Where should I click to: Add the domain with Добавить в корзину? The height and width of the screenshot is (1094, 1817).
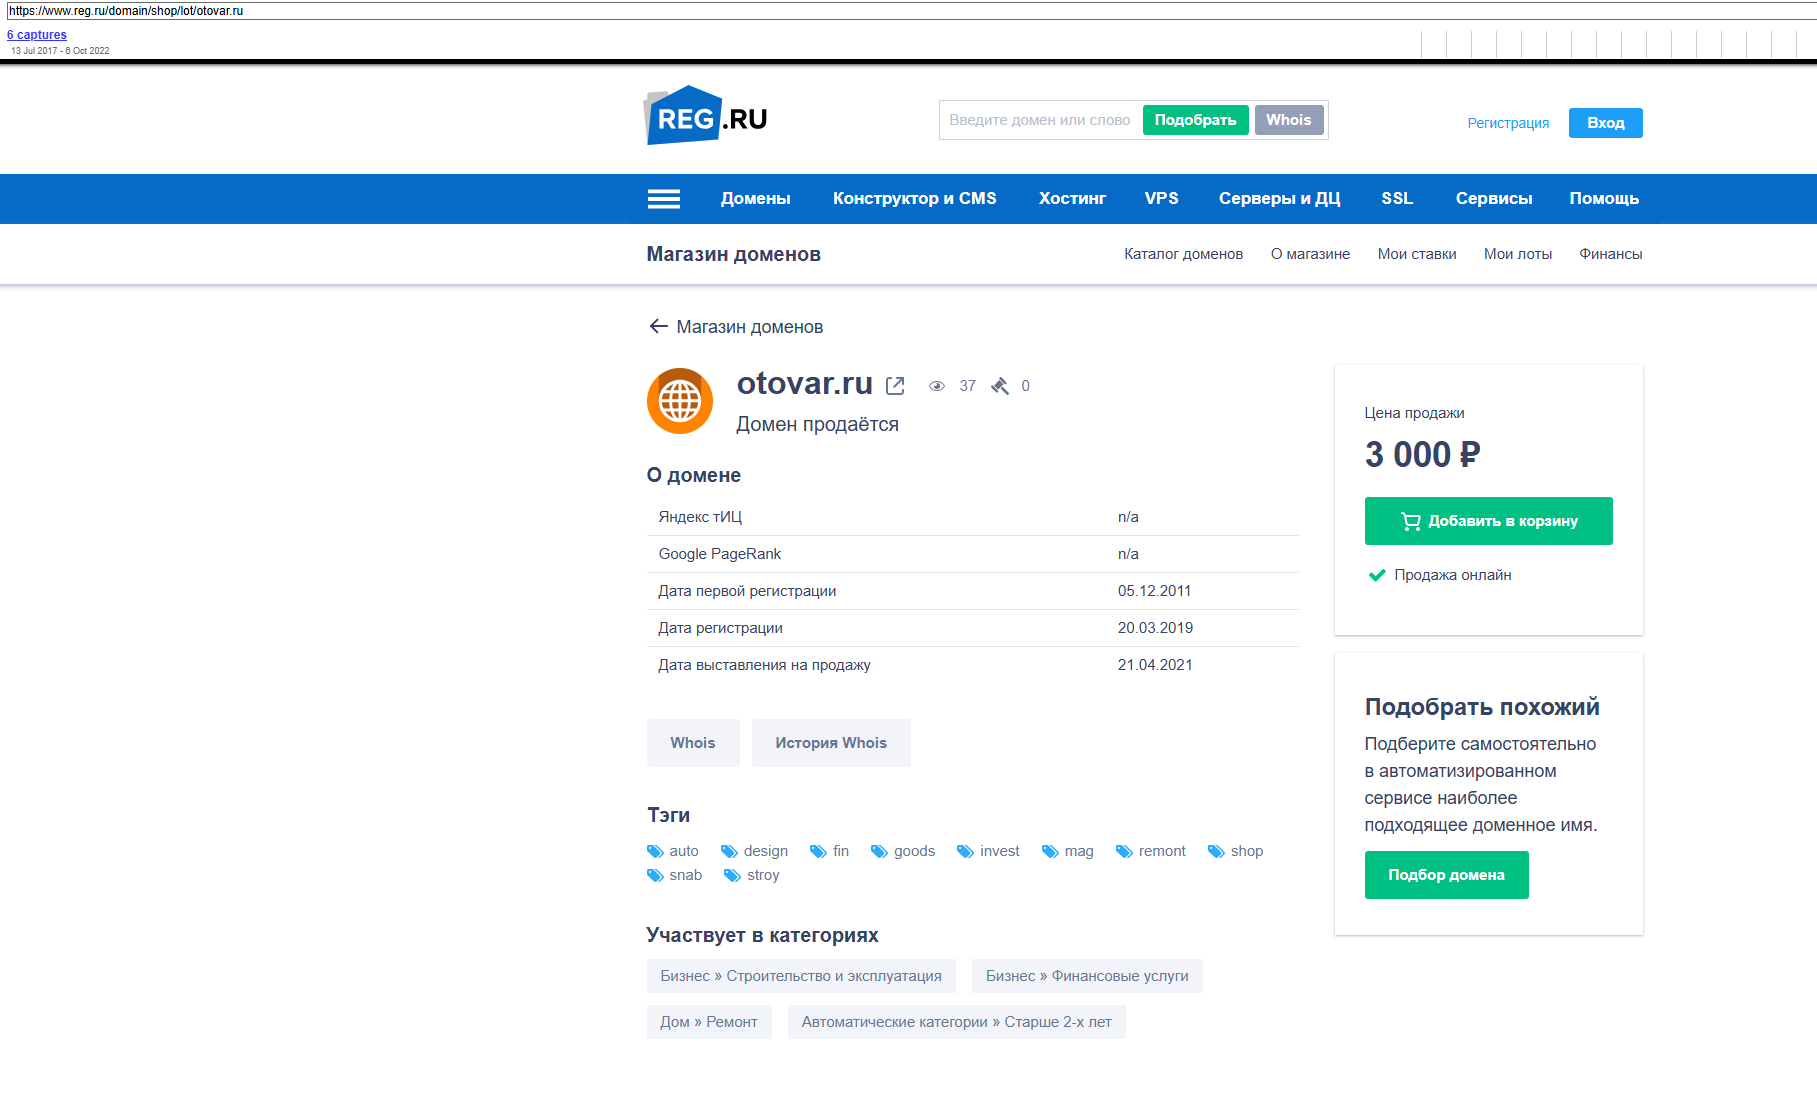pyautogui.click(x=1489, y=521)
